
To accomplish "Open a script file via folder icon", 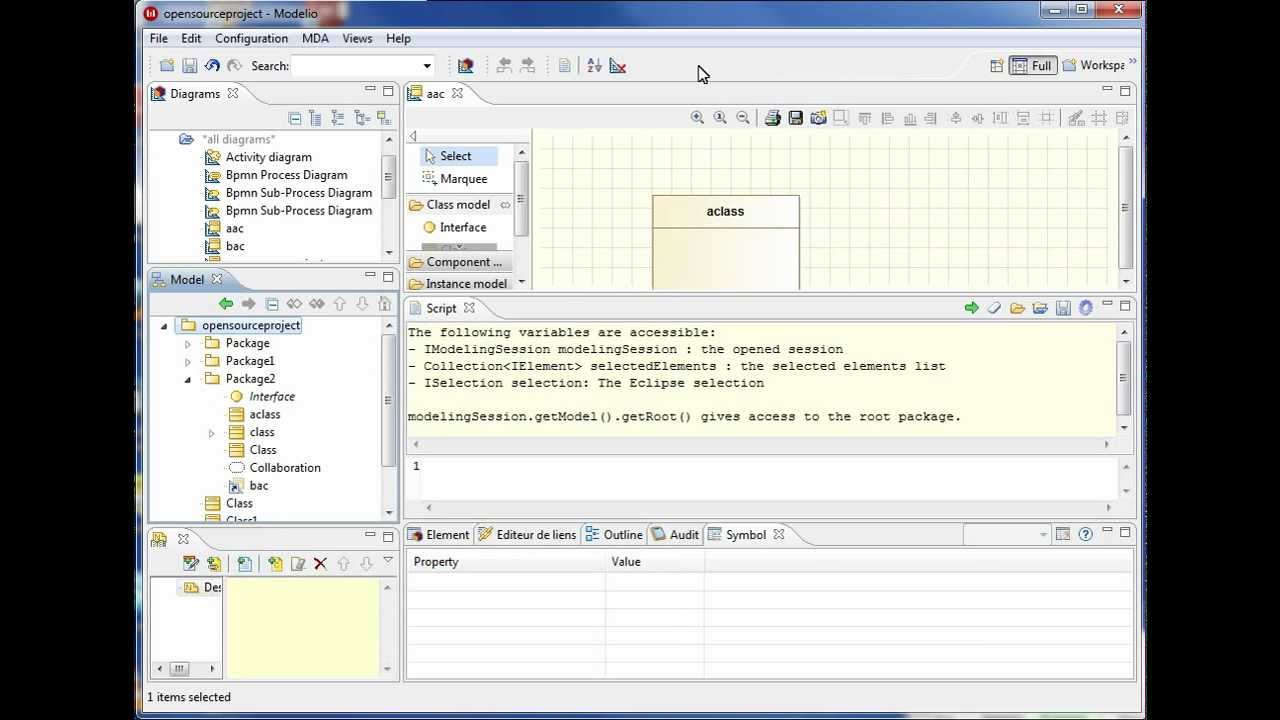I will tap(1017, 308).
